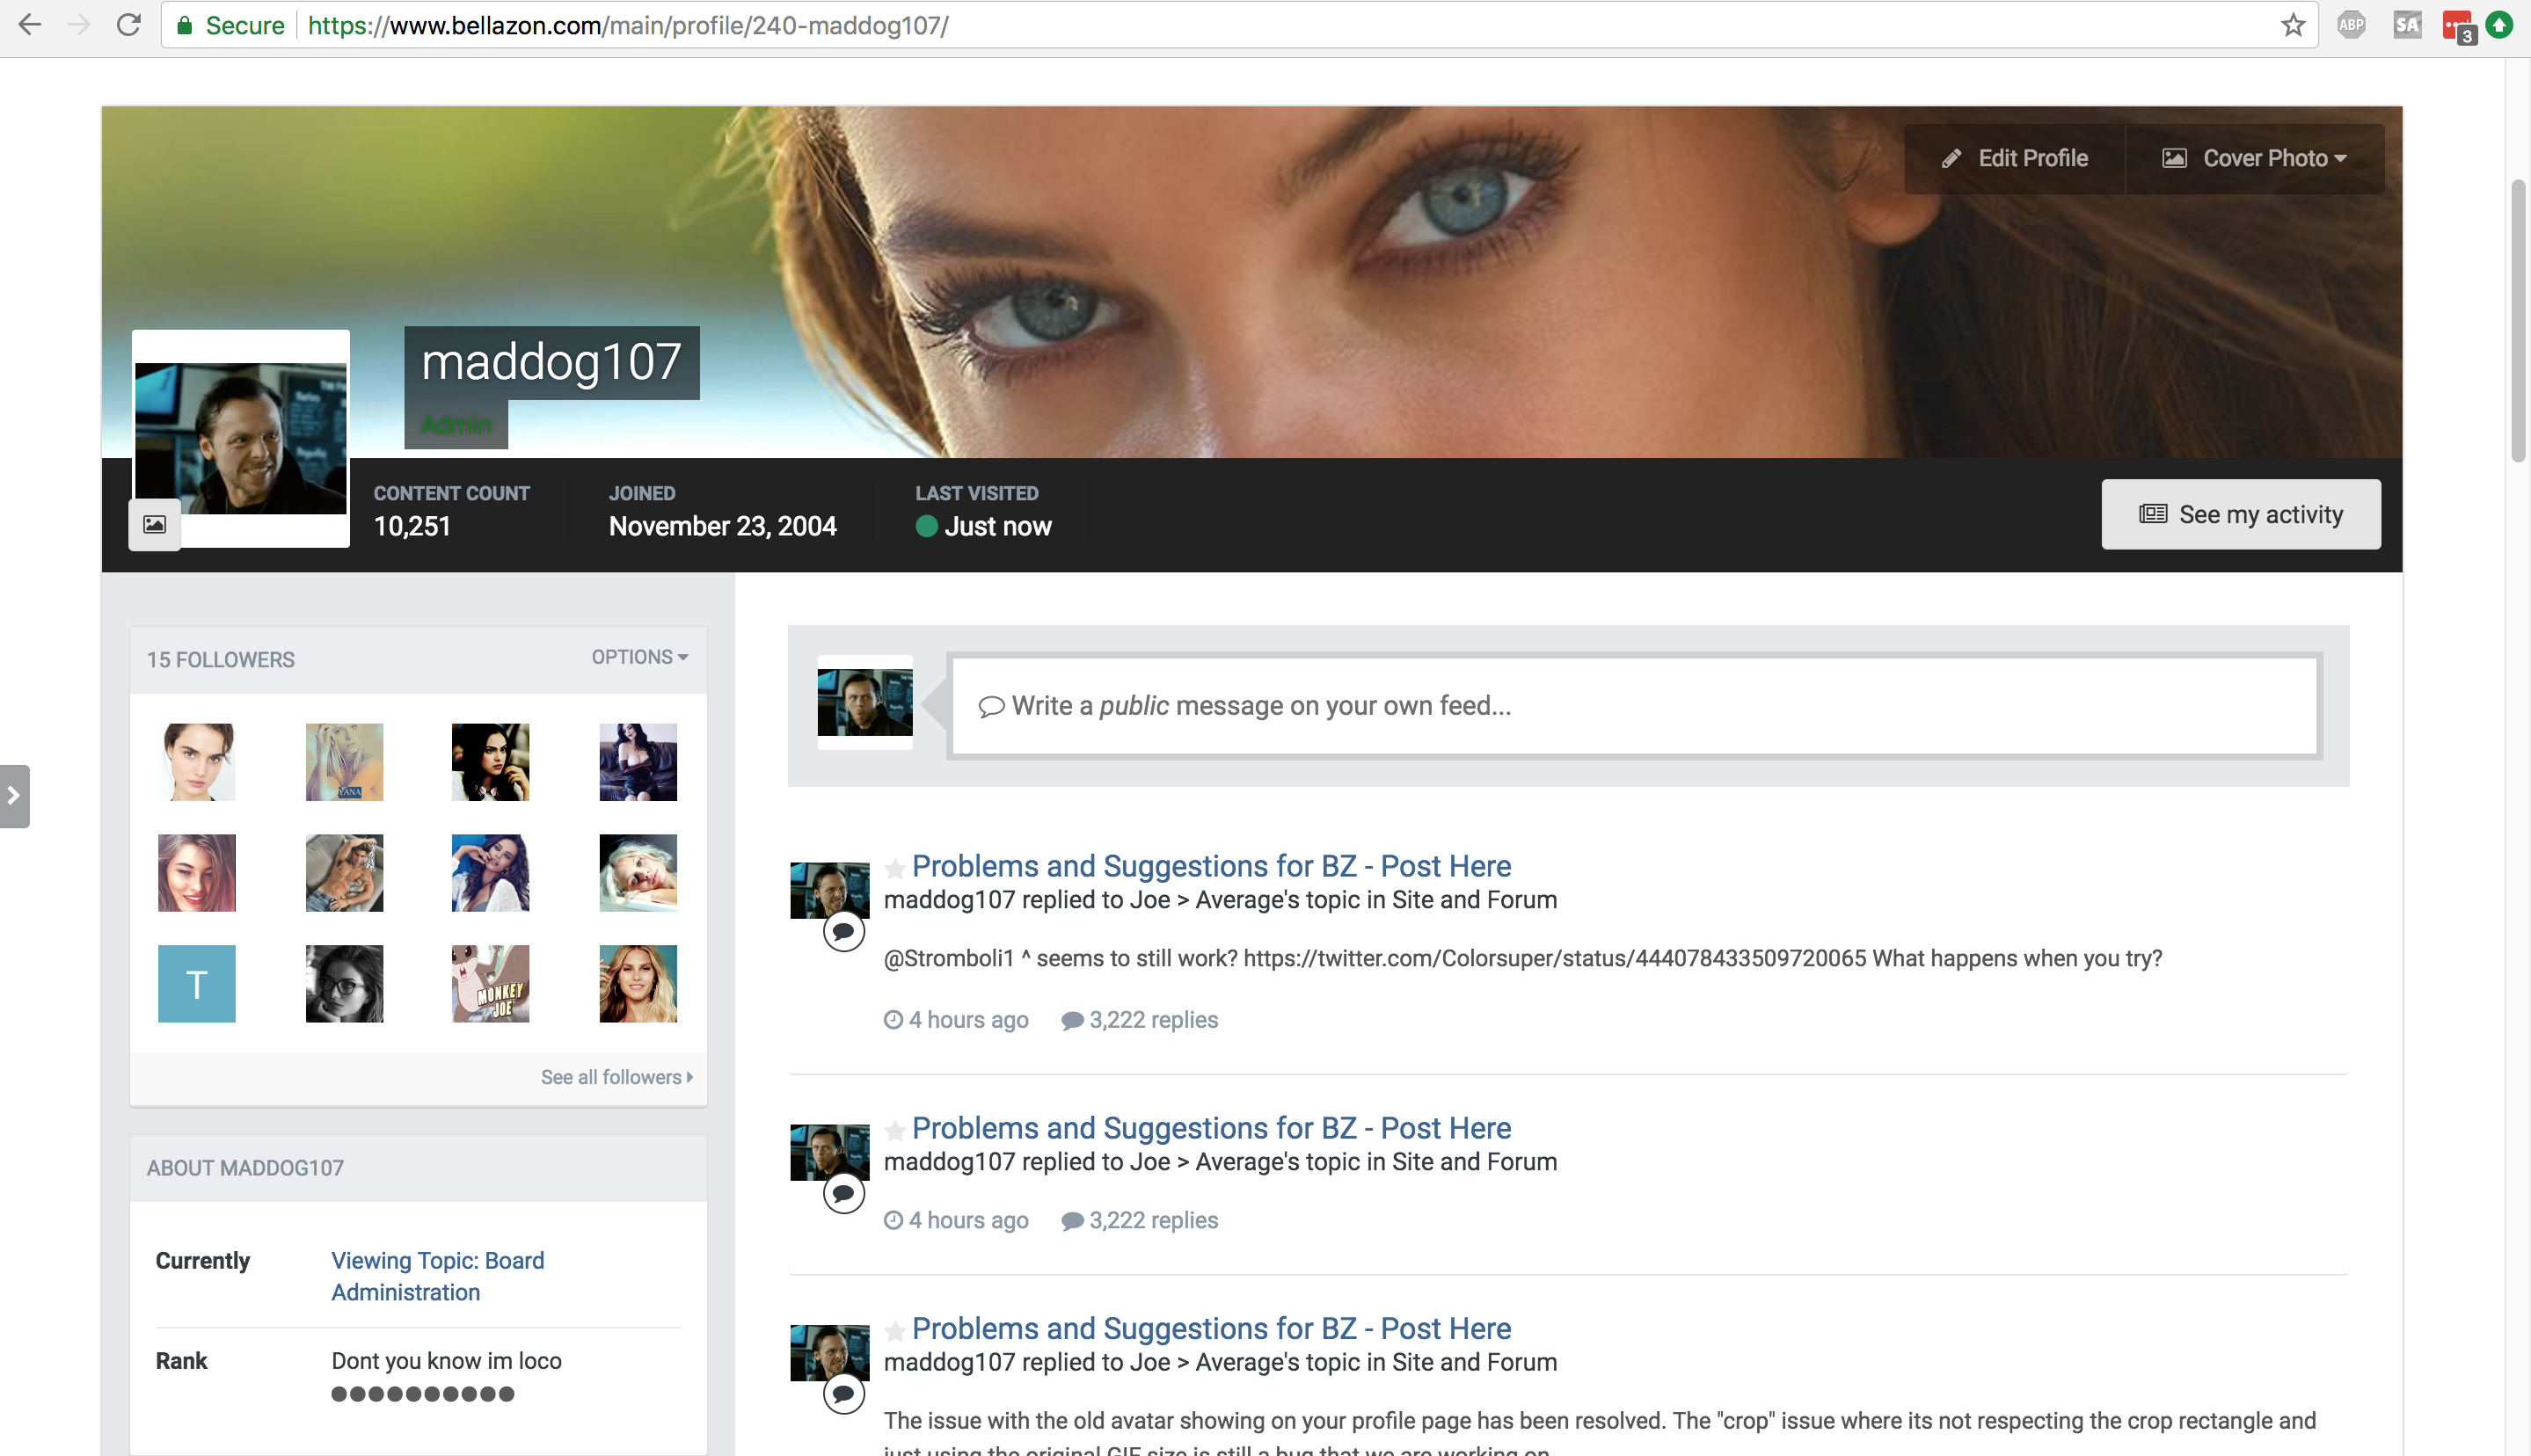
Task: Click the browser reload page icon
Action: (128, 25)
